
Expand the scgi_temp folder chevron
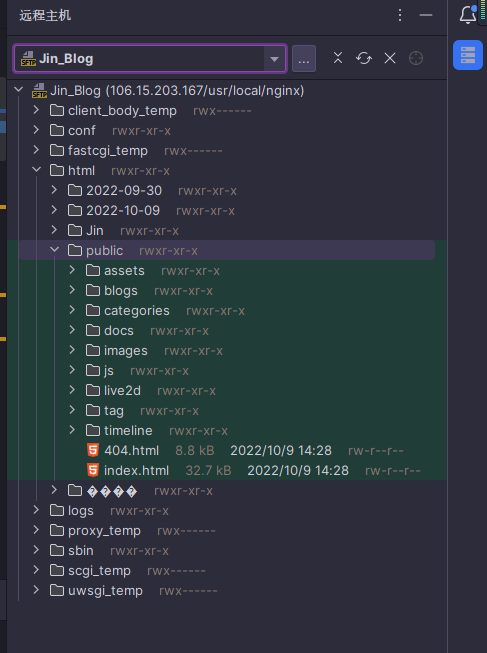[36, 570]
